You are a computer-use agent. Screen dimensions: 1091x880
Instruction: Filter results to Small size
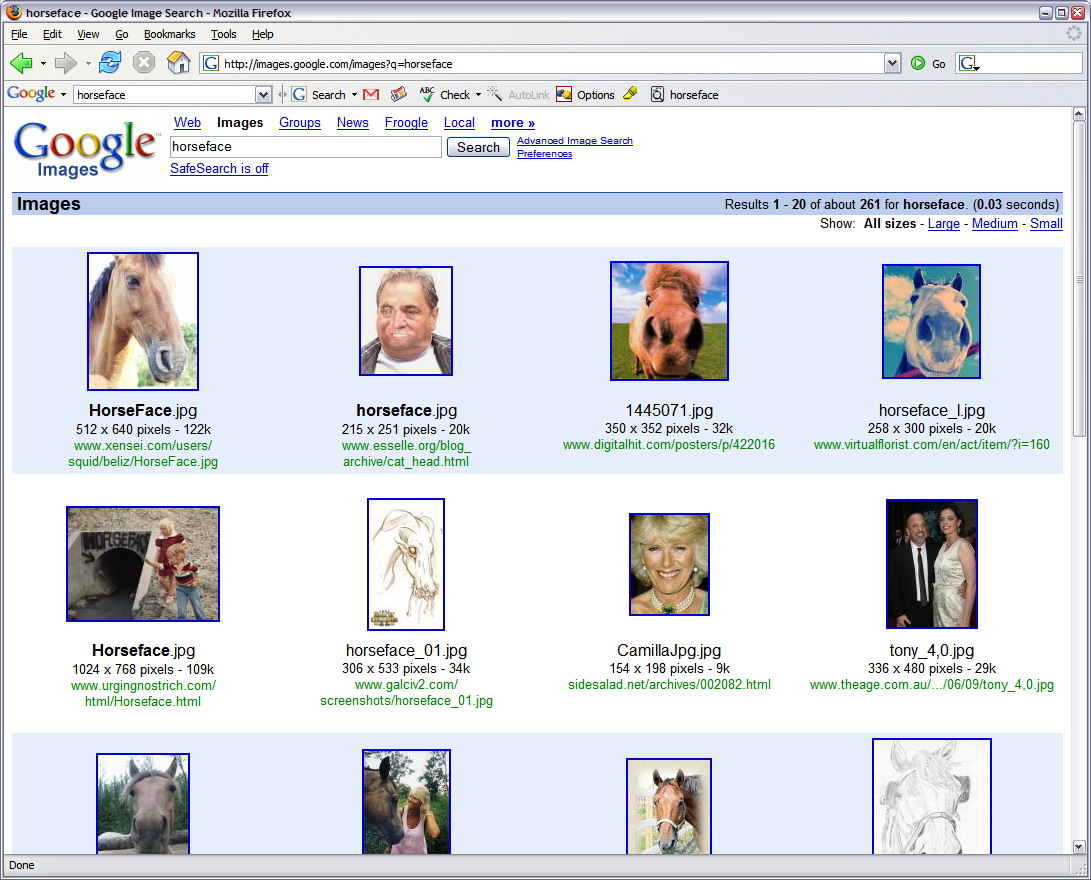1046,223
